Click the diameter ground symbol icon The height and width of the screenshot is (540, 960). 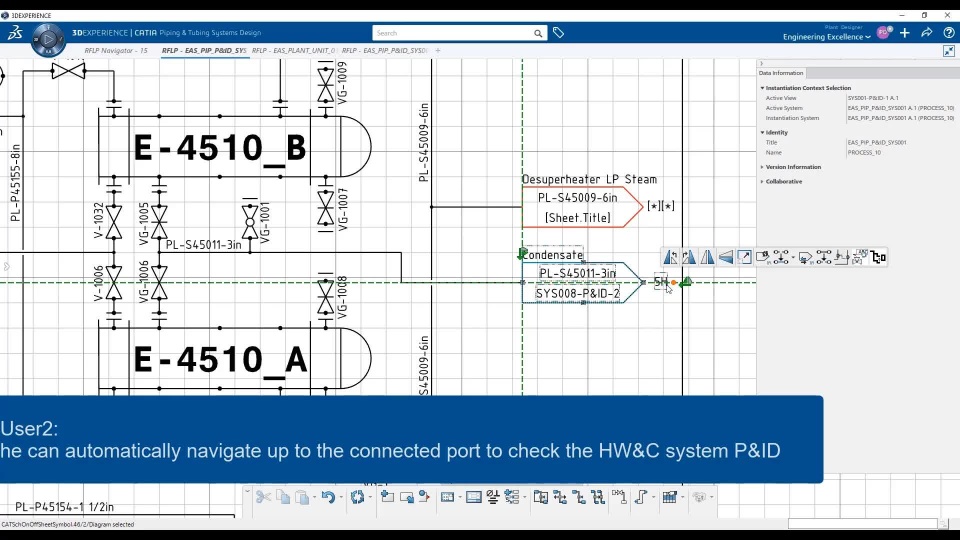pos(493,497)
